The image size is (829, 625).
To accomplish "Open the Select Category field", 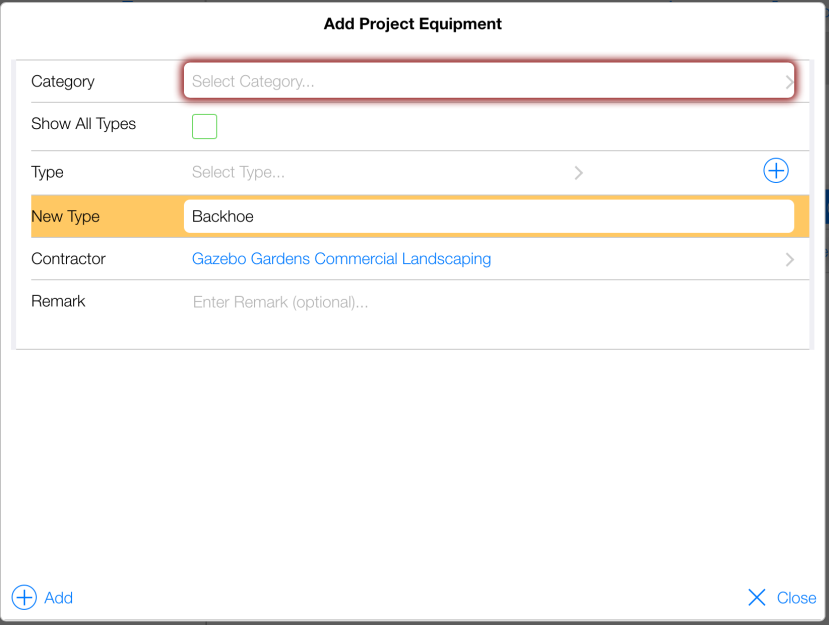I will tap(480, 81).
